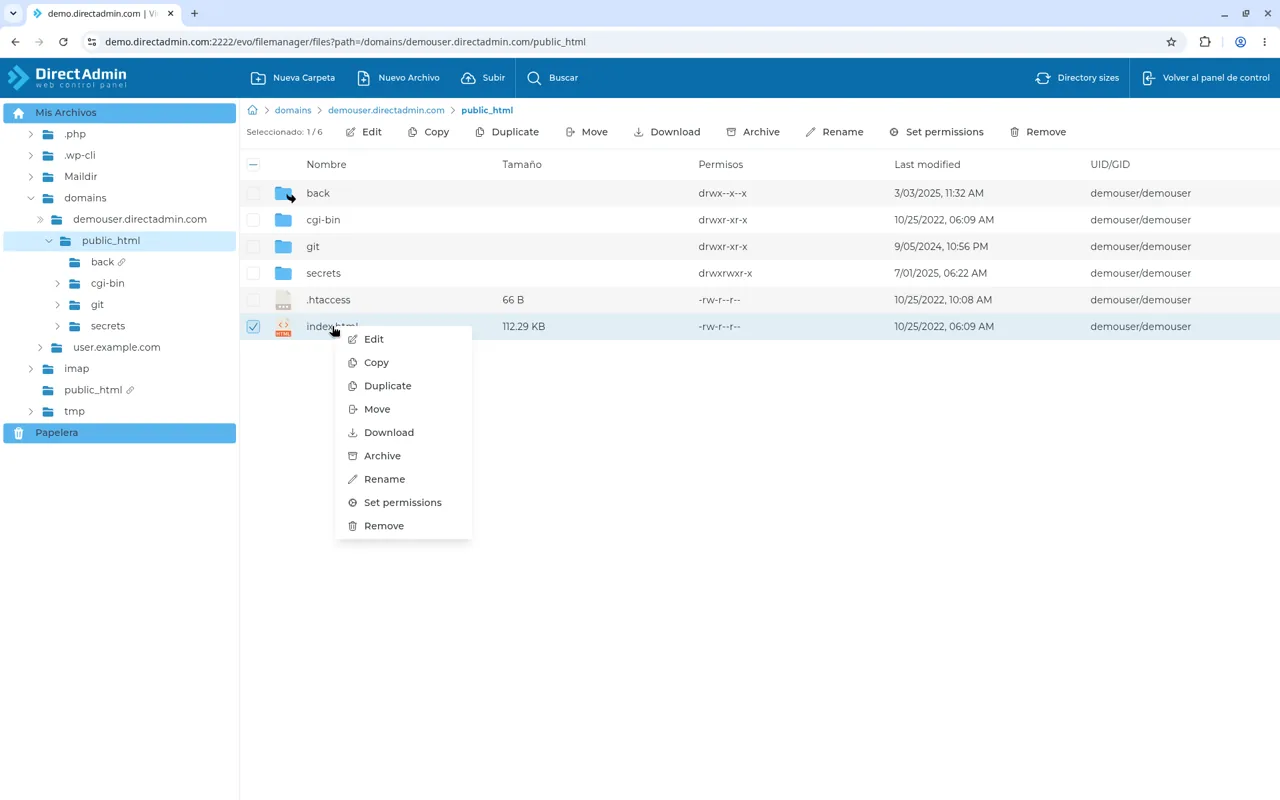Check the git row checkbox

(x=253, y=246)
